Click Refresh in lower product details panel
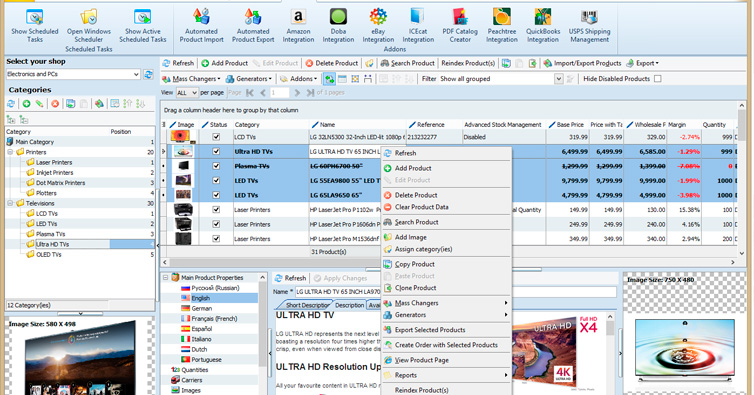754x395 pixels. [x=290, y=278]
